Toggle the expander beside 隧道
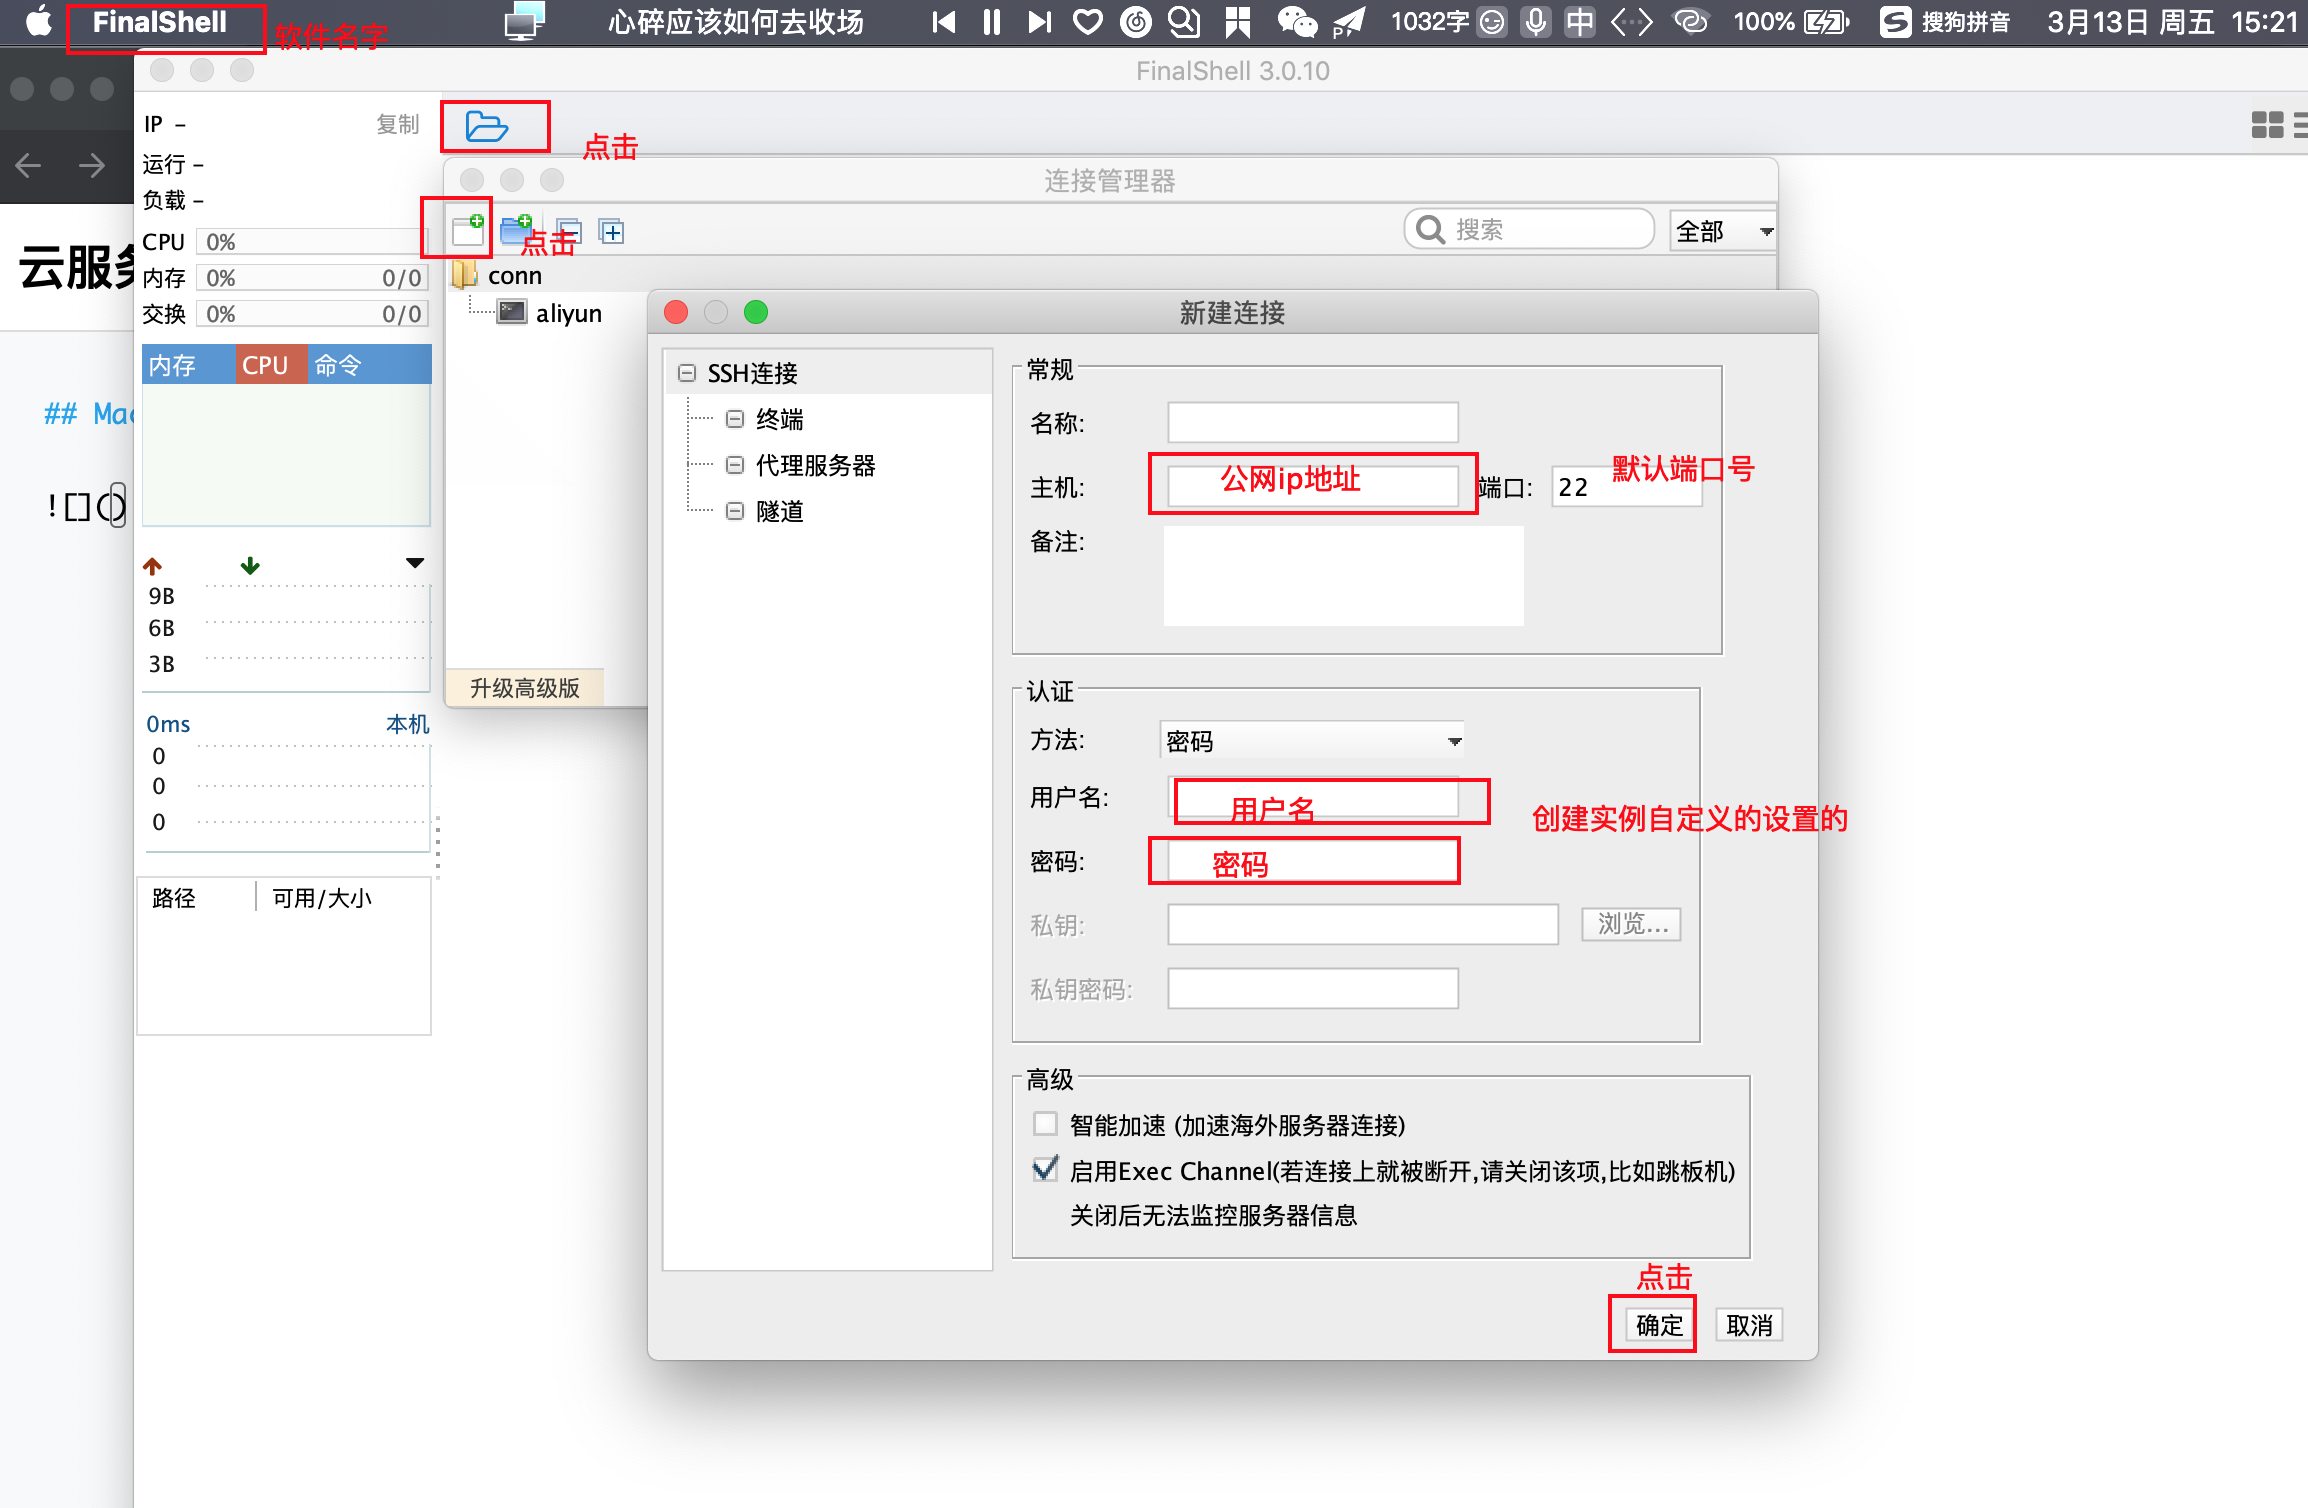The image size is (2308, 1508). pos(735,511)
